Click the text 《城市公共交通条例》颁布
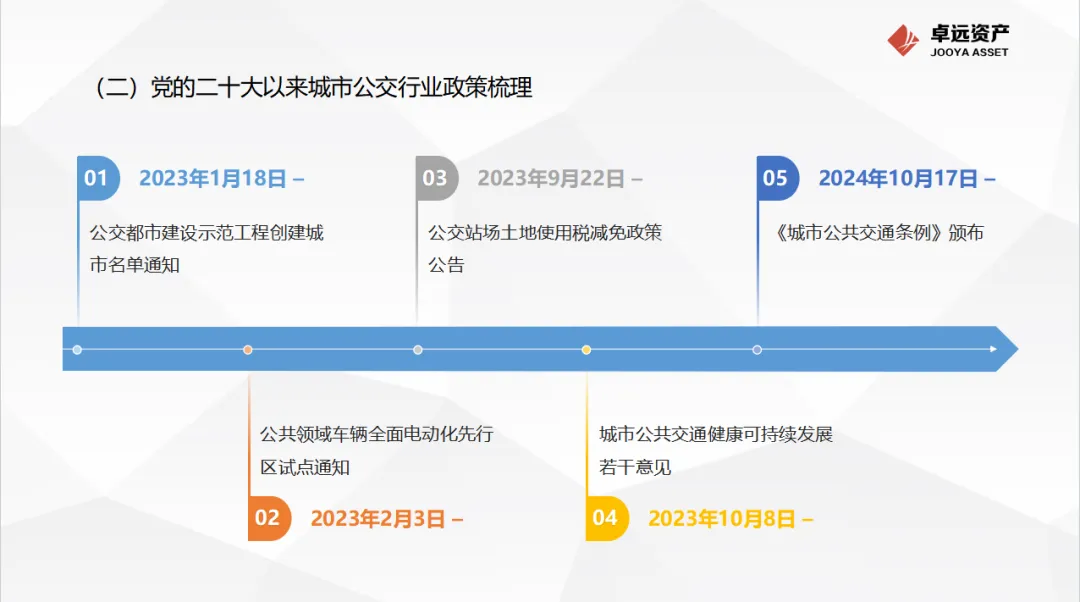 pyautogui.click(x=878, y=233)
